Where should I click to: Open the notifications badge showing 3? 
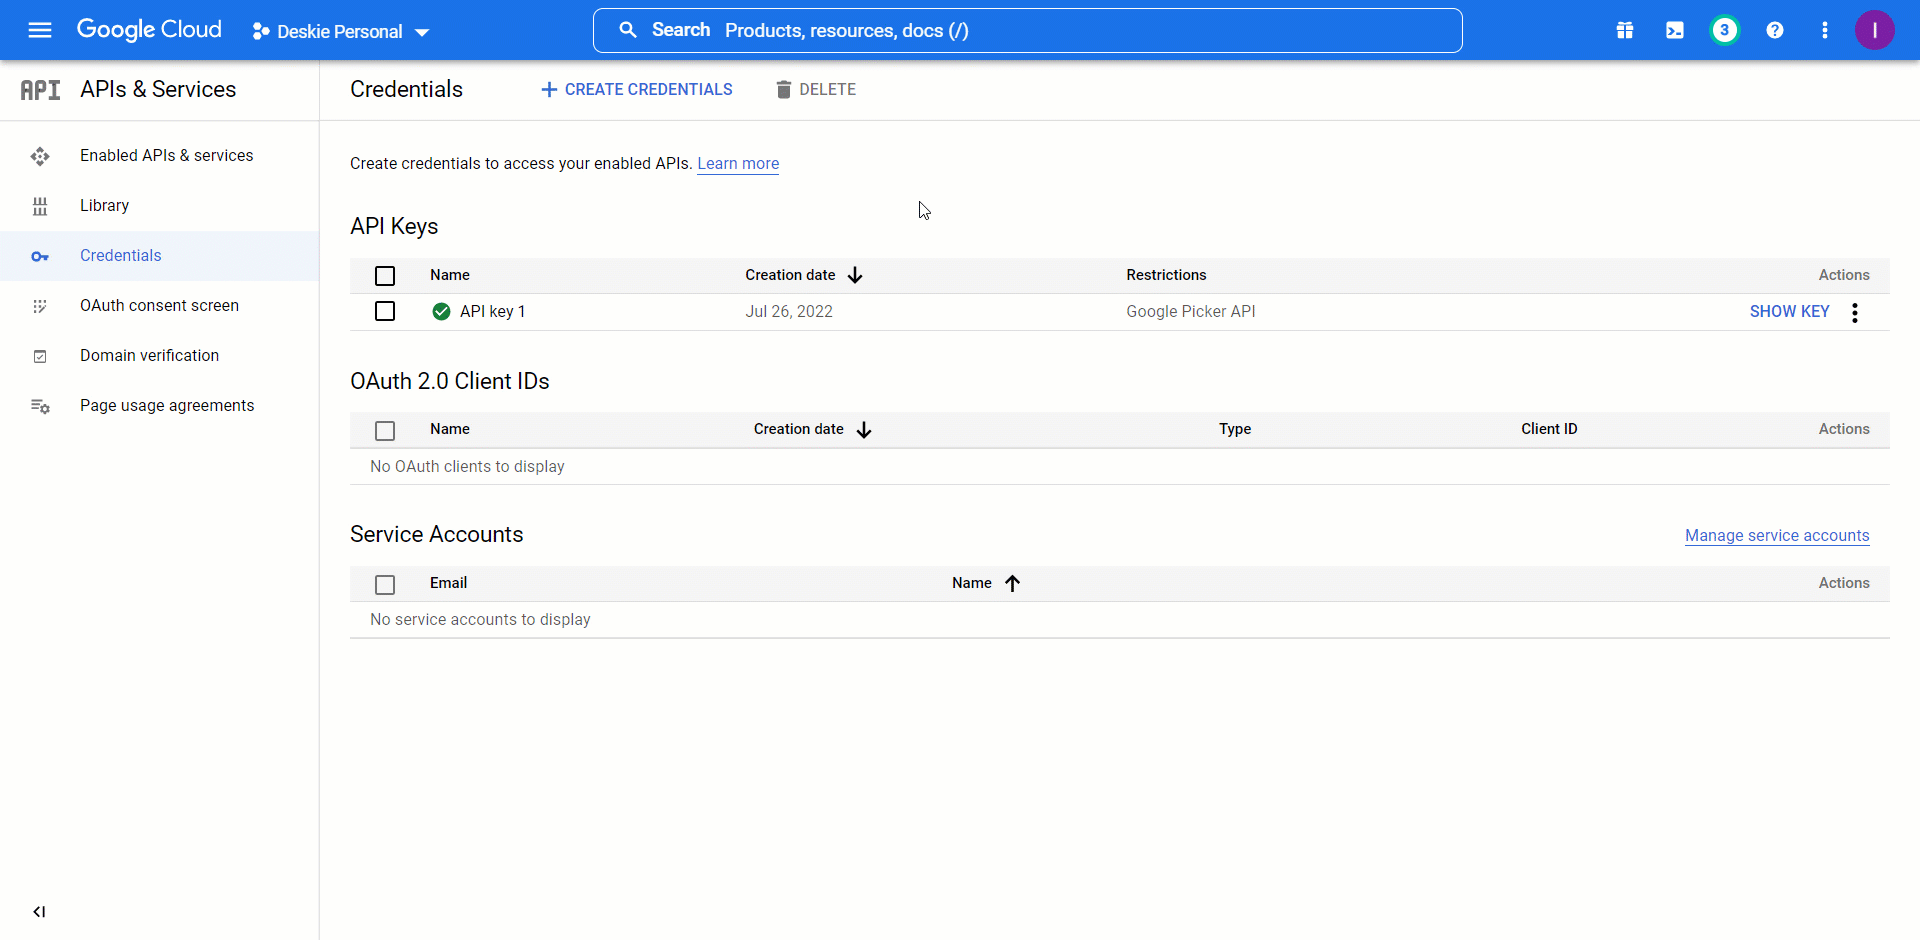(x=1724, y=30)
